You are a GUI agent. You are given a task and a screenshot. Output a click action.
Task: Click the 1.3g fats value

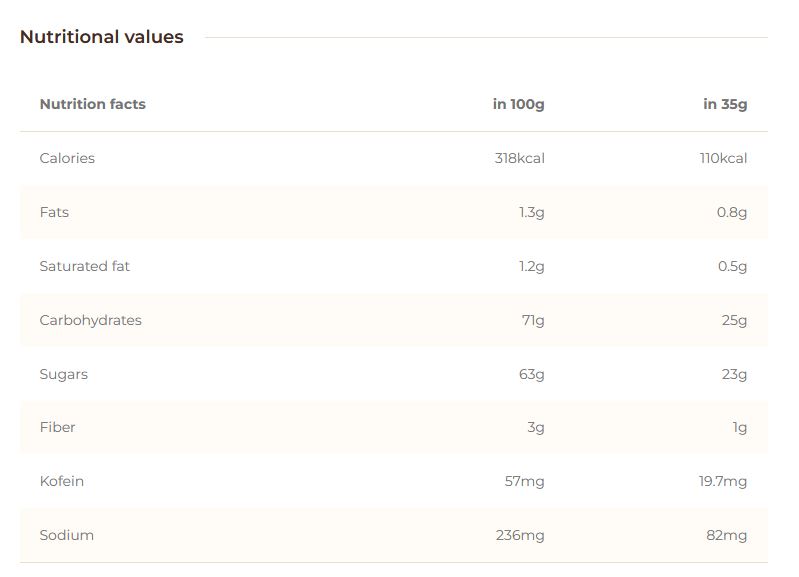532,212
